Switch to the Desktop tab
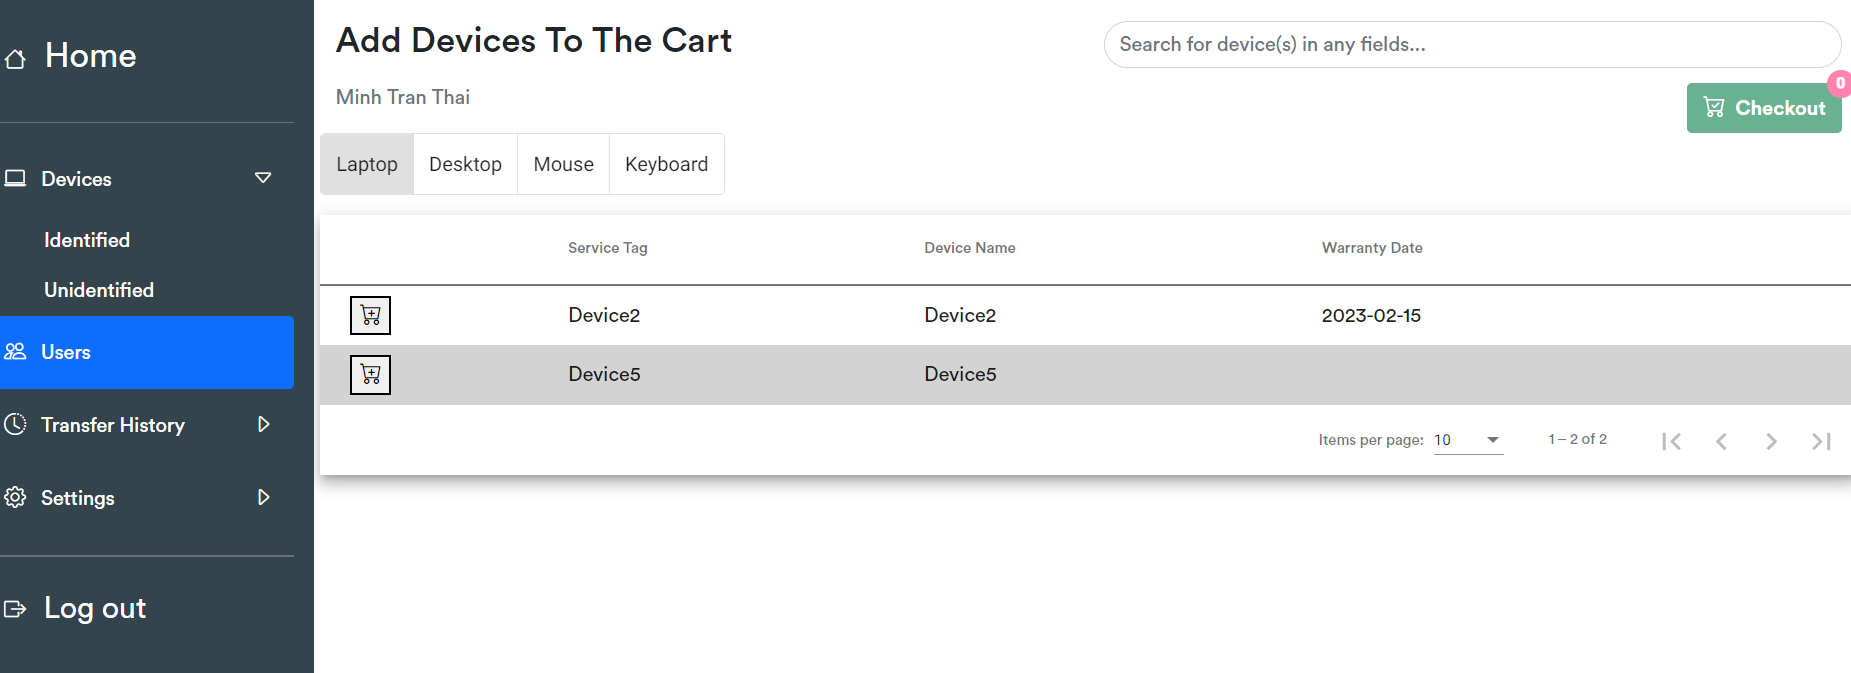The width and height of the screenshot is (1851, 673). pos(465,164)
